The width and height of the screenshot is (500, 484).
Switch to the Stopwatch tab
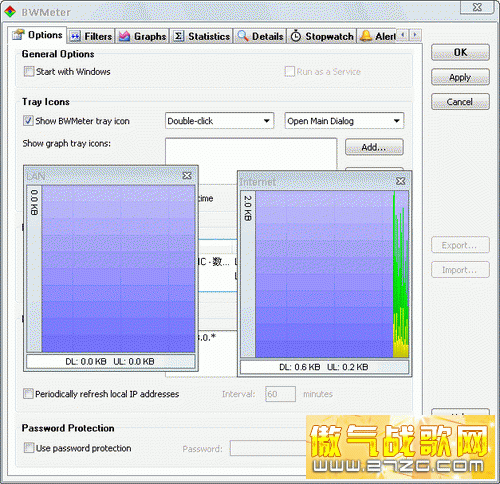click(322, 36)
